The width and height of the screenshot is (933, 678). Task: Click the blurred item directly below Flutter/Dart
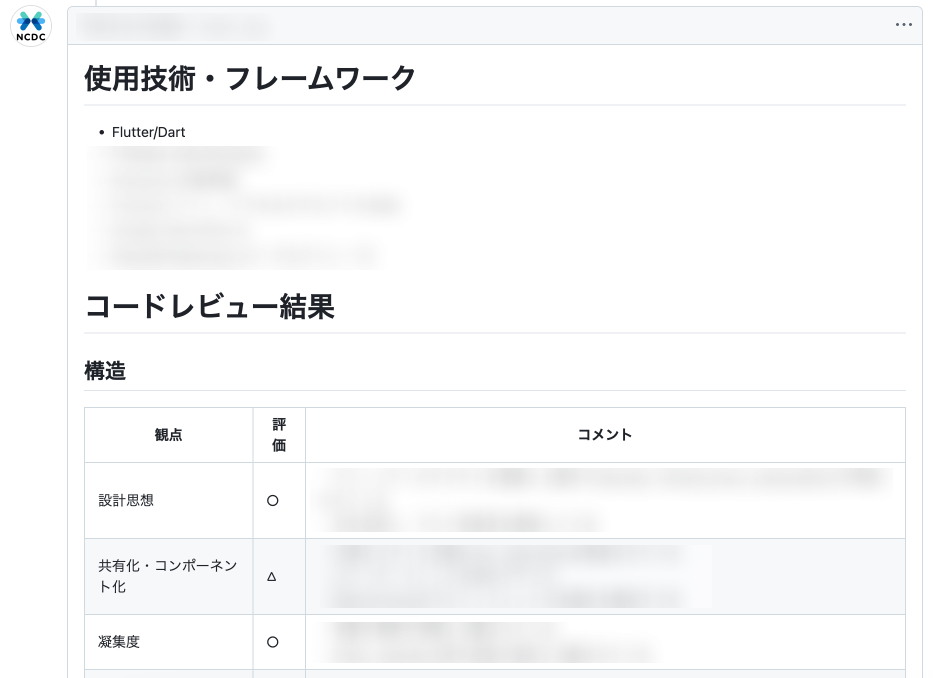pyautogui.click(x=182, y=156)
